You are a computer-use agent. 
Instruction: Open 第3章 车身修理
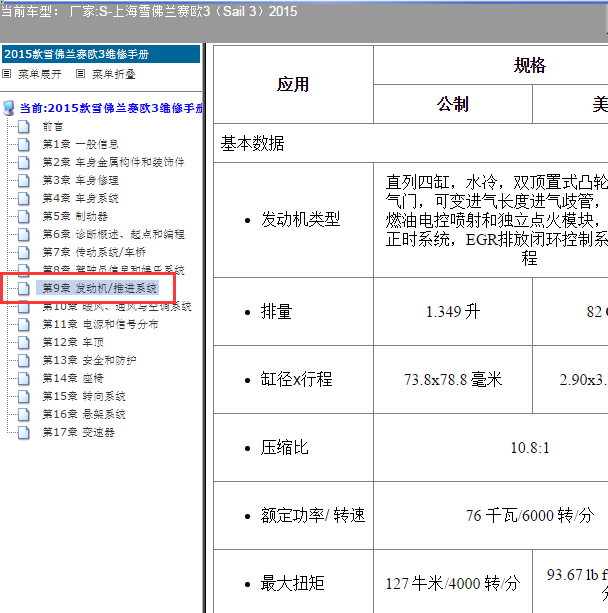pos(80,180)
